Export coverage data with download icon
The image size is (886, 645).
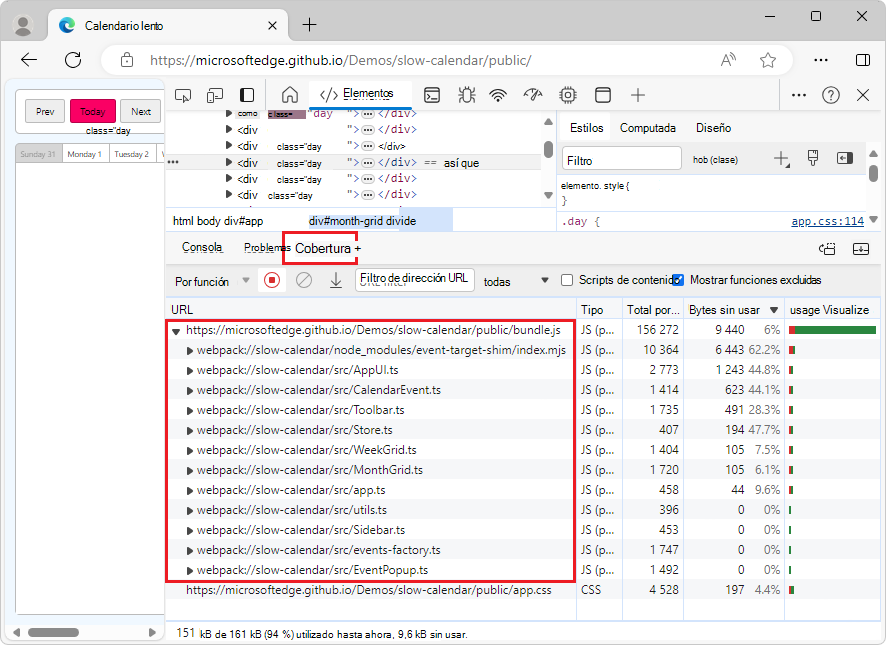click(x=336, y=281)
